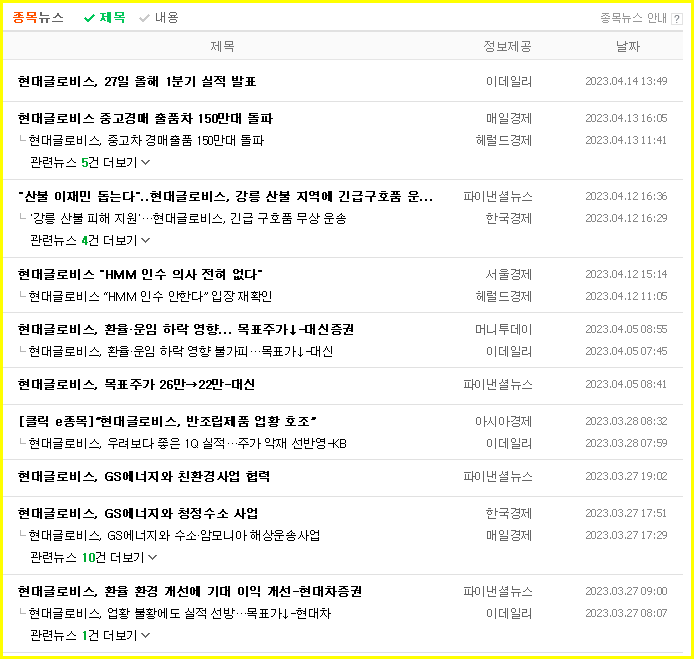
Task: Open article 업황 불황에도 실적 선방…목표가↓-현대차
Action: pyautogui.click(x=180, y=613)
